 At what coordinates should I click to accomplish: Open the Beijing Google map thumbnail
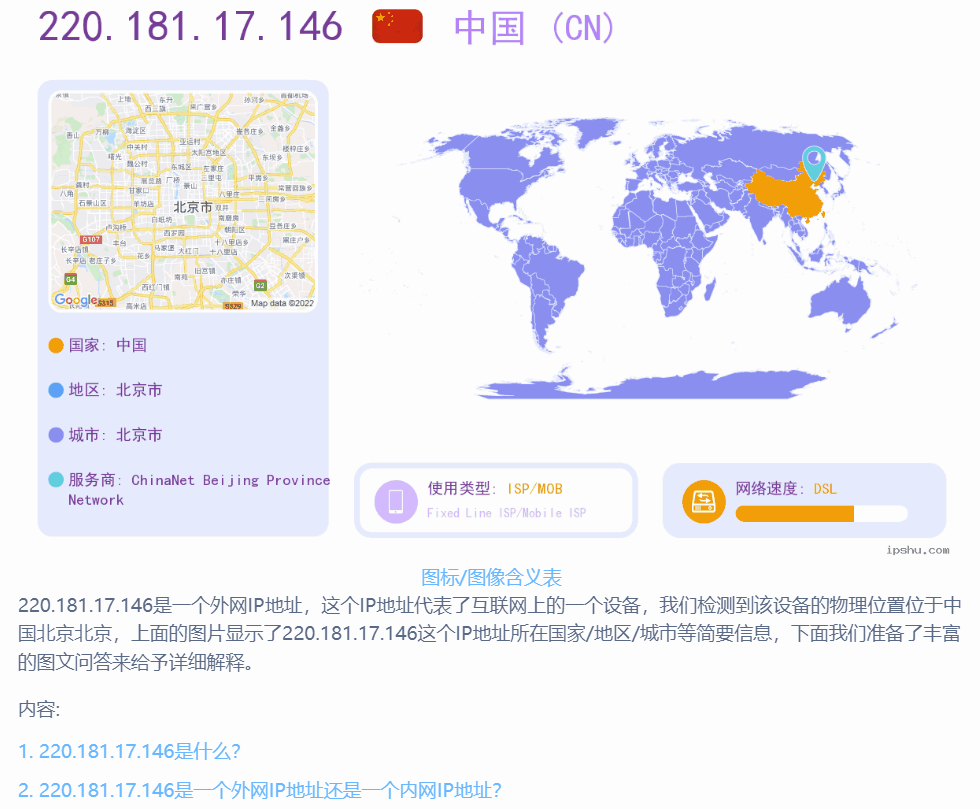pos(183,201)
